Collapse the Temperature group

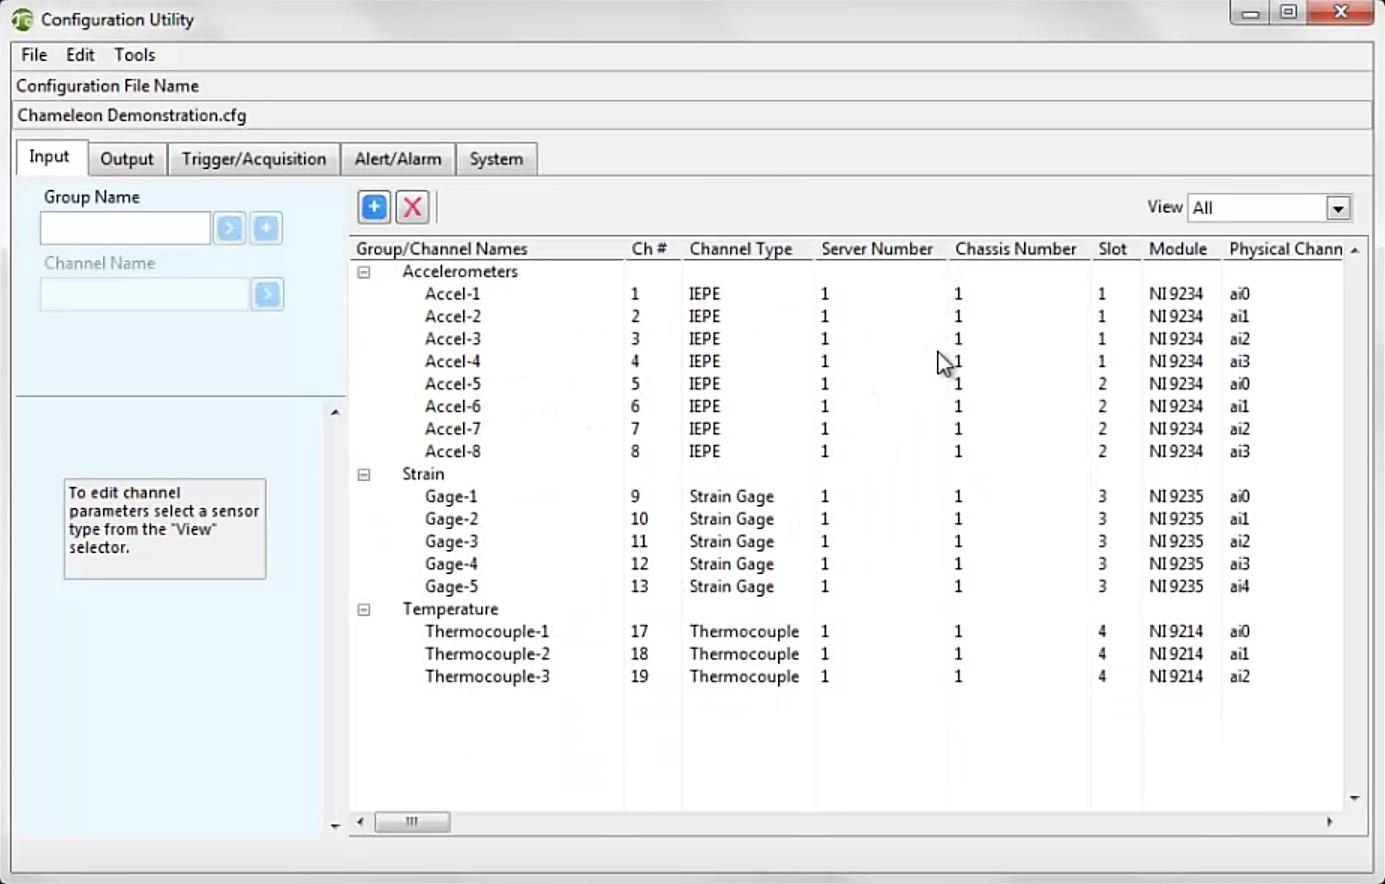(x=364, y=609)
